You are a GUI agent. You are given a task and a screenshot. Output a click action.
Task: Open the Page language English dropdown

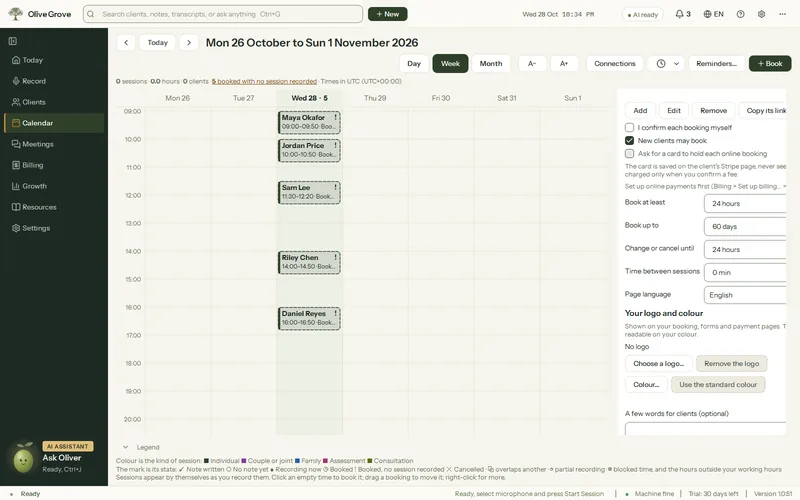745,295
